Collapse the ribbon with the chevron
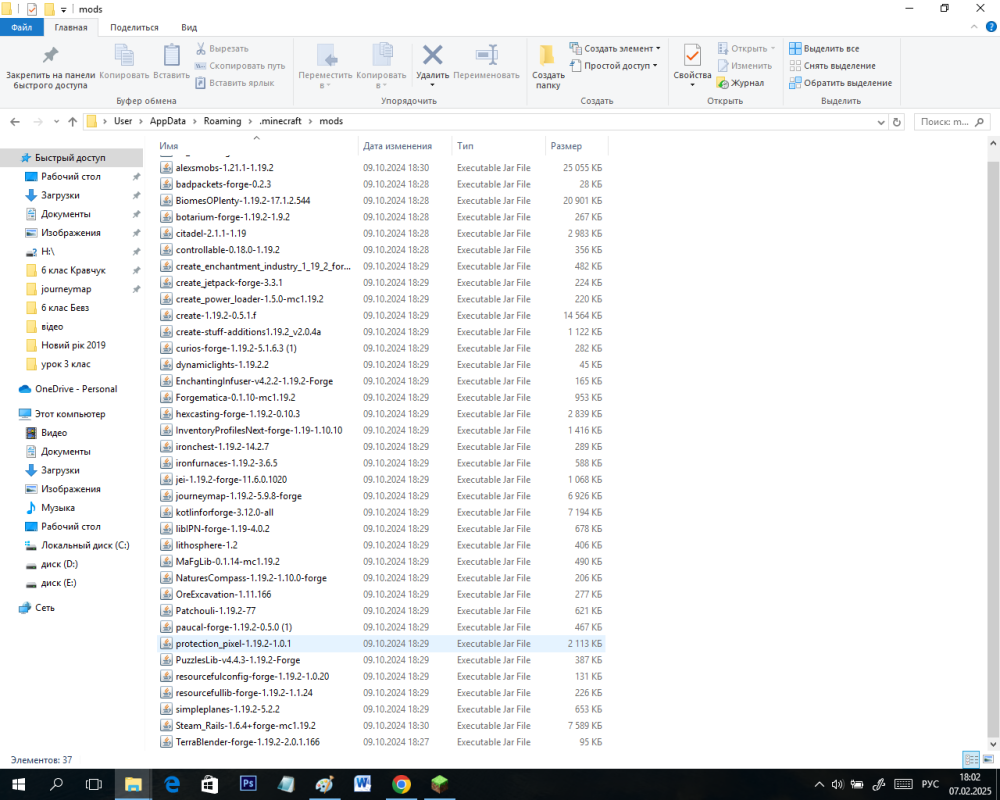The height and width of the screenshot is (800, 1000). click(x=974, y=27)
